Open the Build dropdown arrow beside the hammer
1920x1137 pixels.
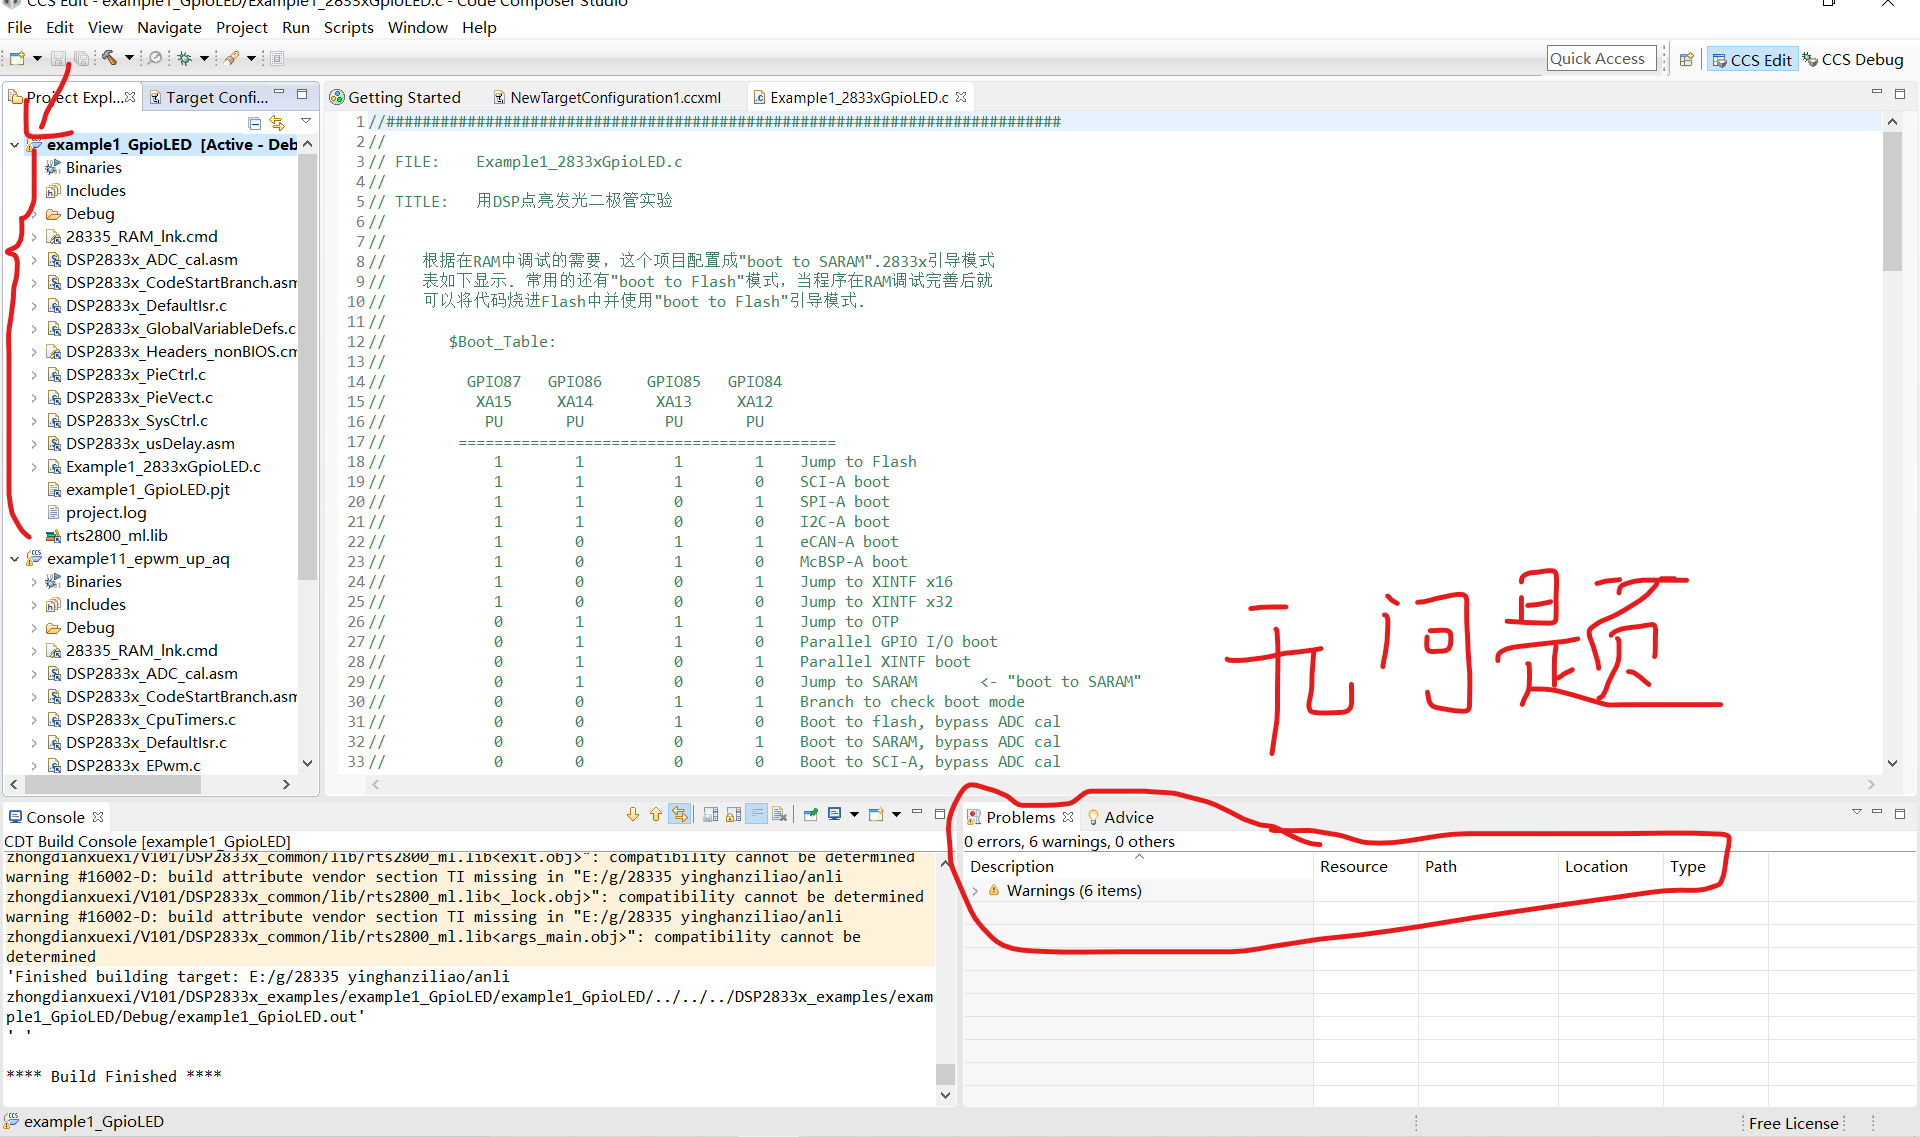pyautogui.click(x=130, y=58)
